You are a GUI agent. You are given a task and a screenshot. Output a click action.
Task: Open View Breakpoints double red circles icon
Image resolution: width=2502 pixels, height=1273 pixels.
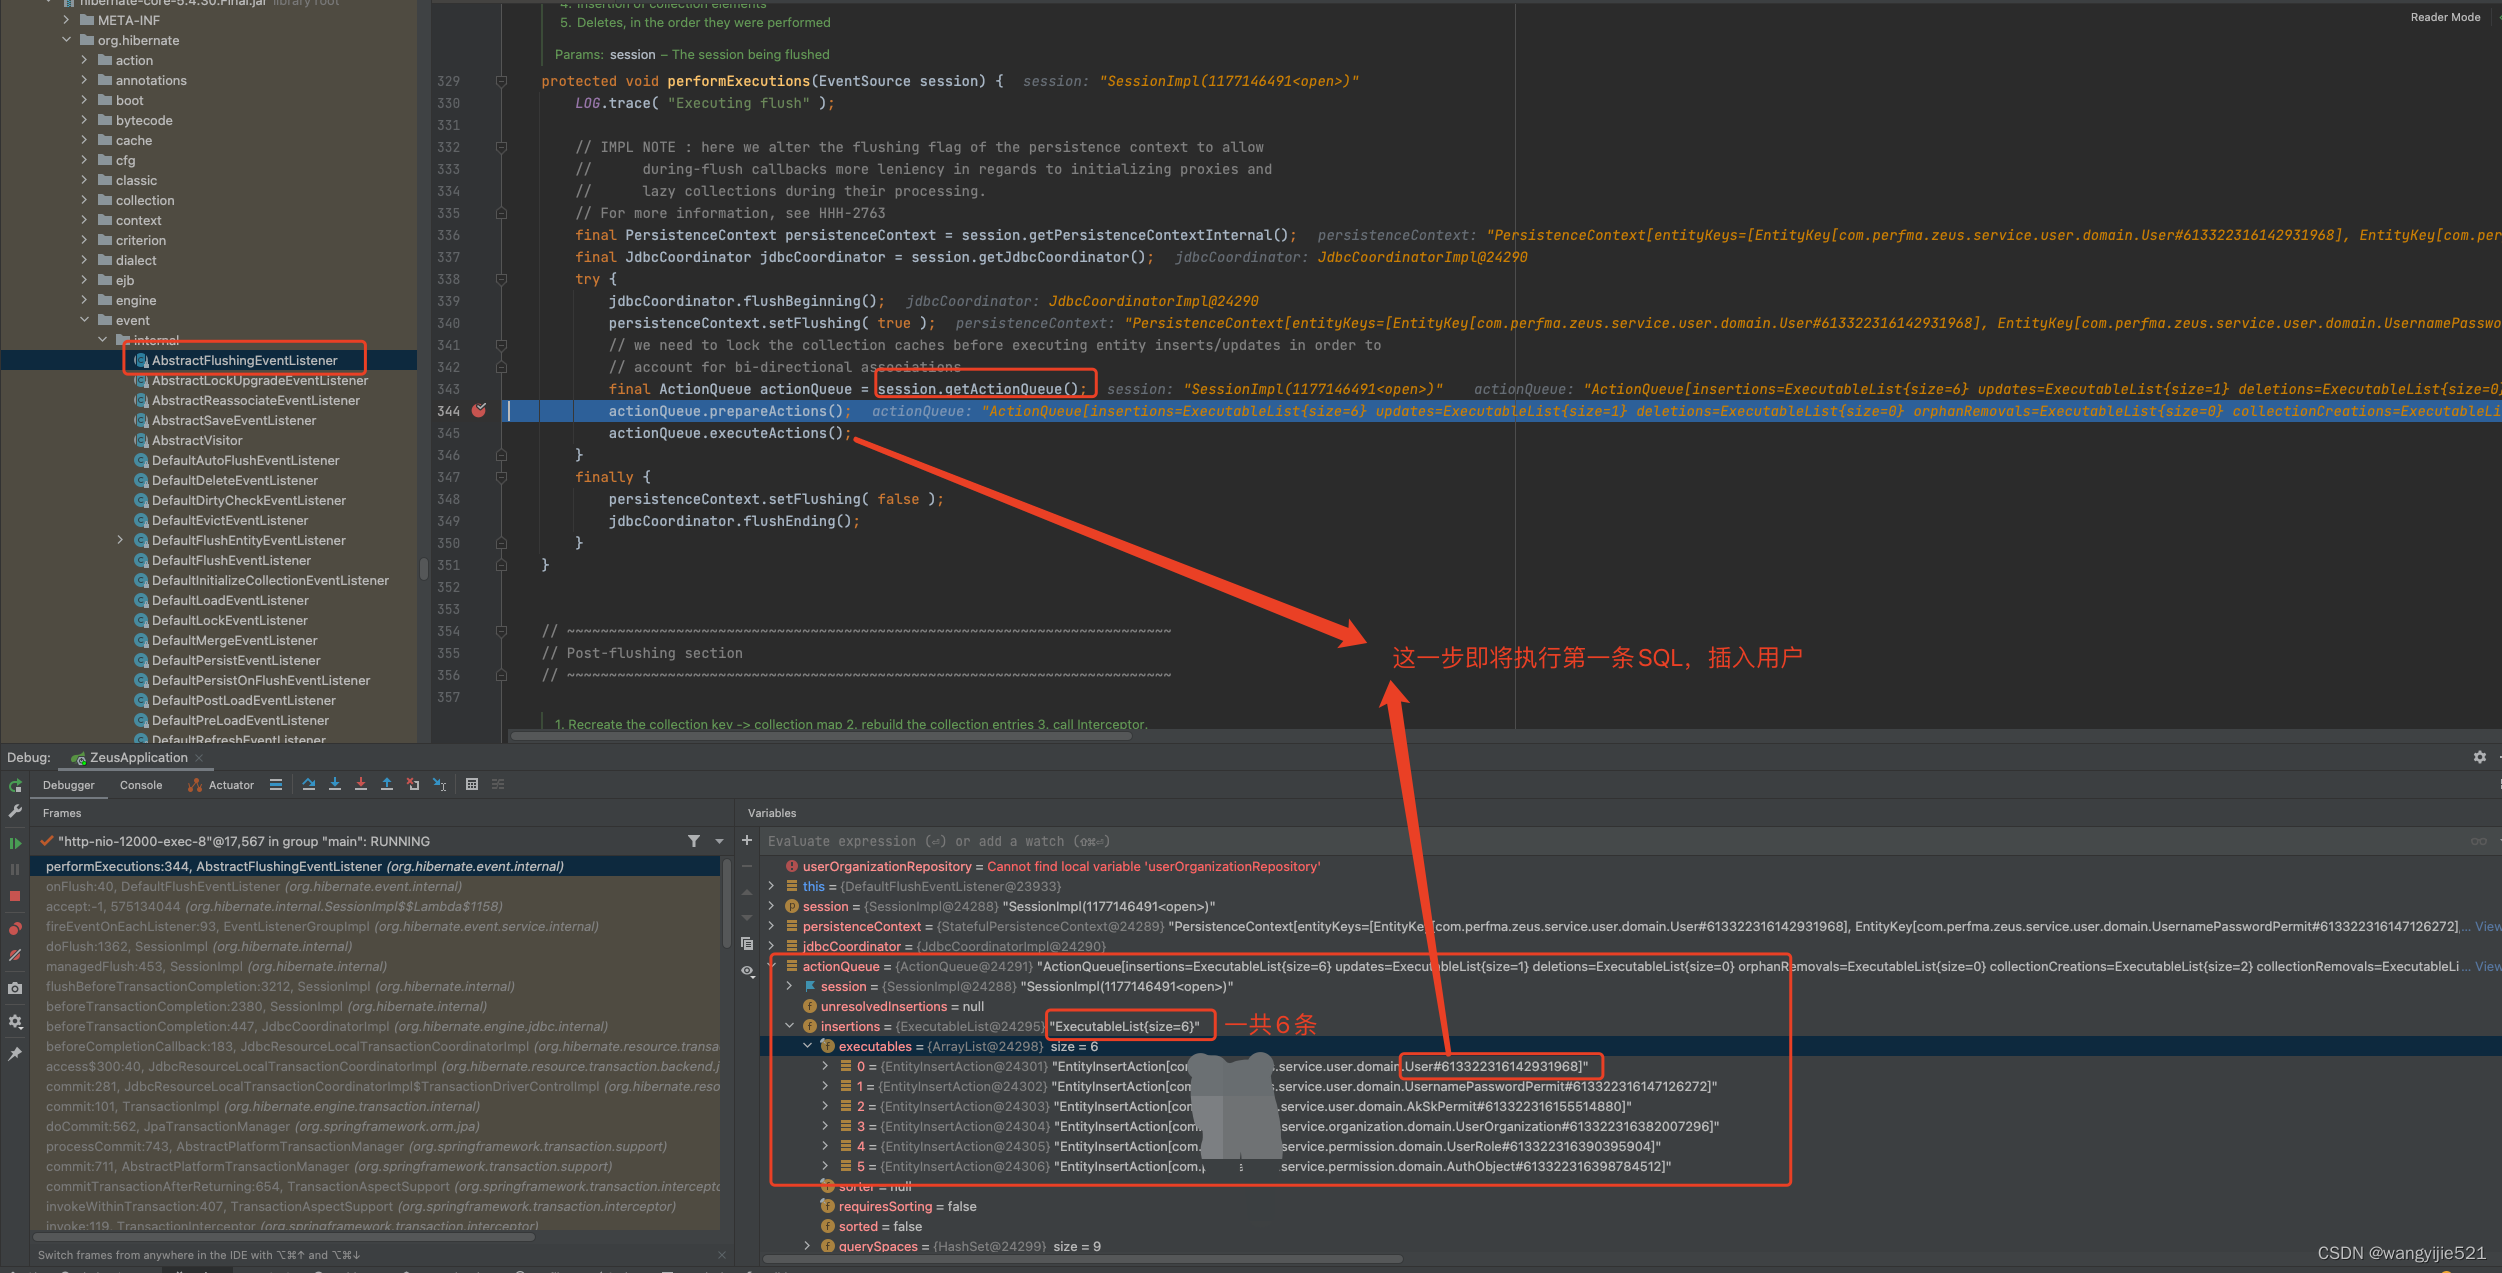tap(15, 929)
